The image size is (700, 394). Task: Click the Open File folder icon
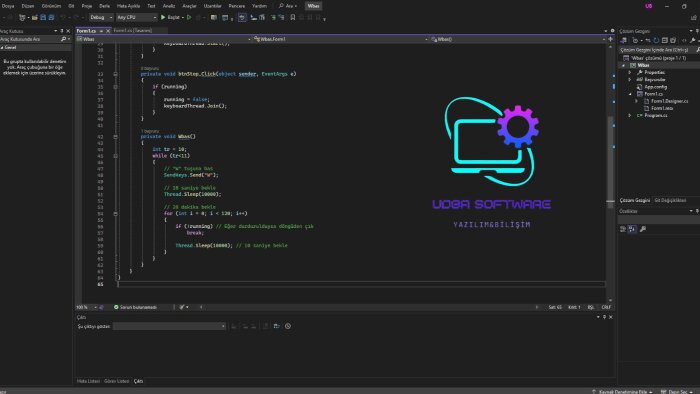click(x=34, y=17)
